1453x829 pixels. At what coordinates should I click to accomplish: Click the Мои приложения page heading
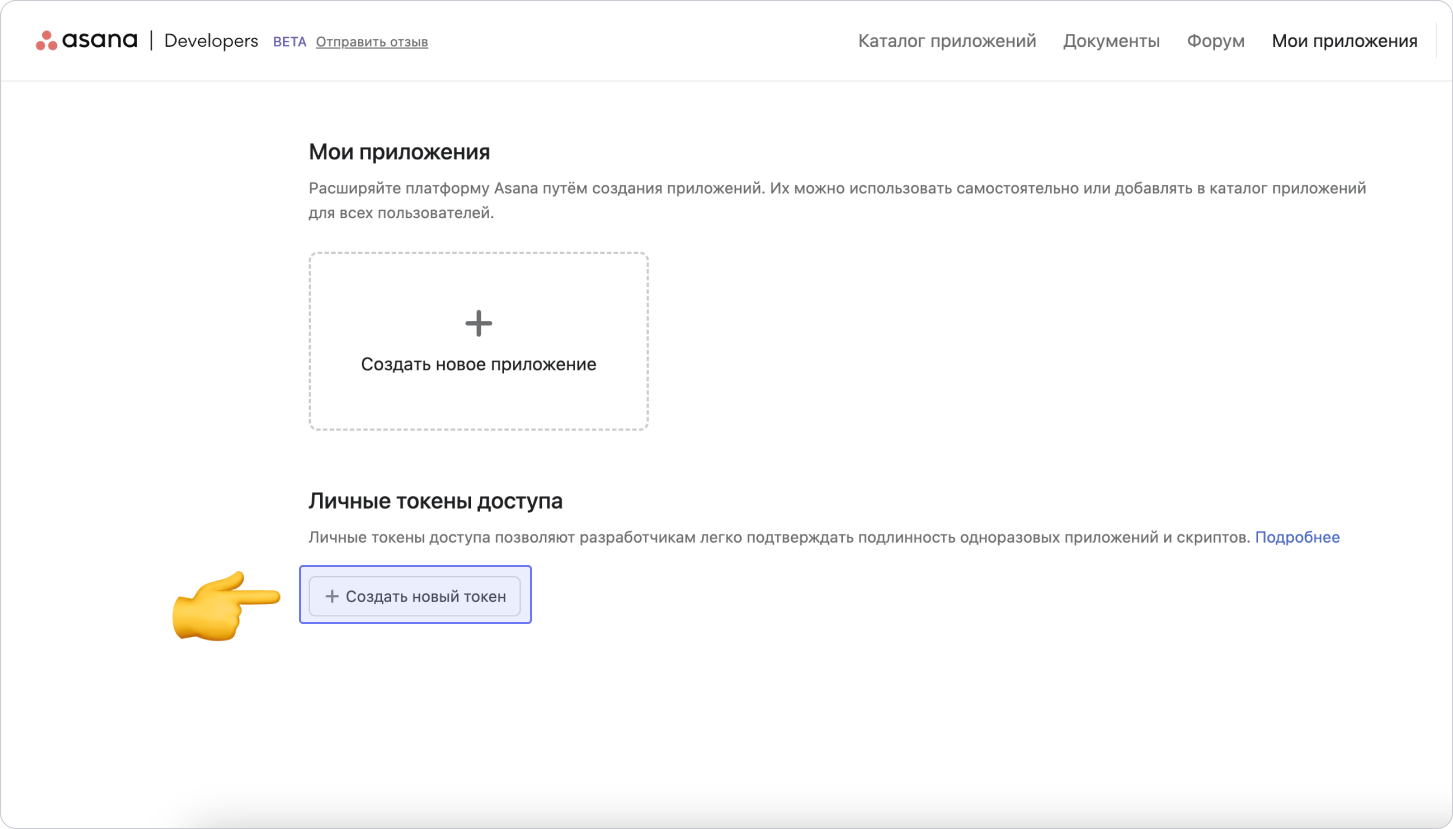pos(399,152)
